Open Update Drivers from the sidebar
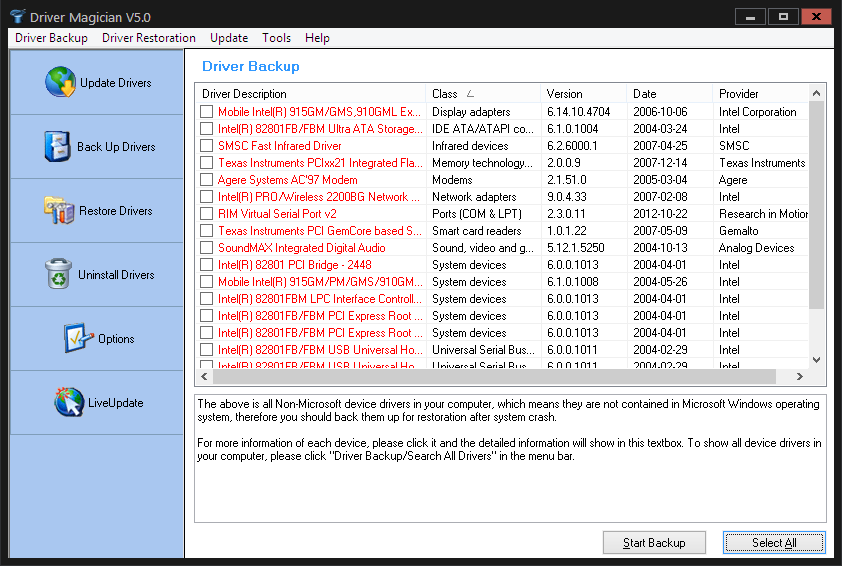 coord(97,82)
